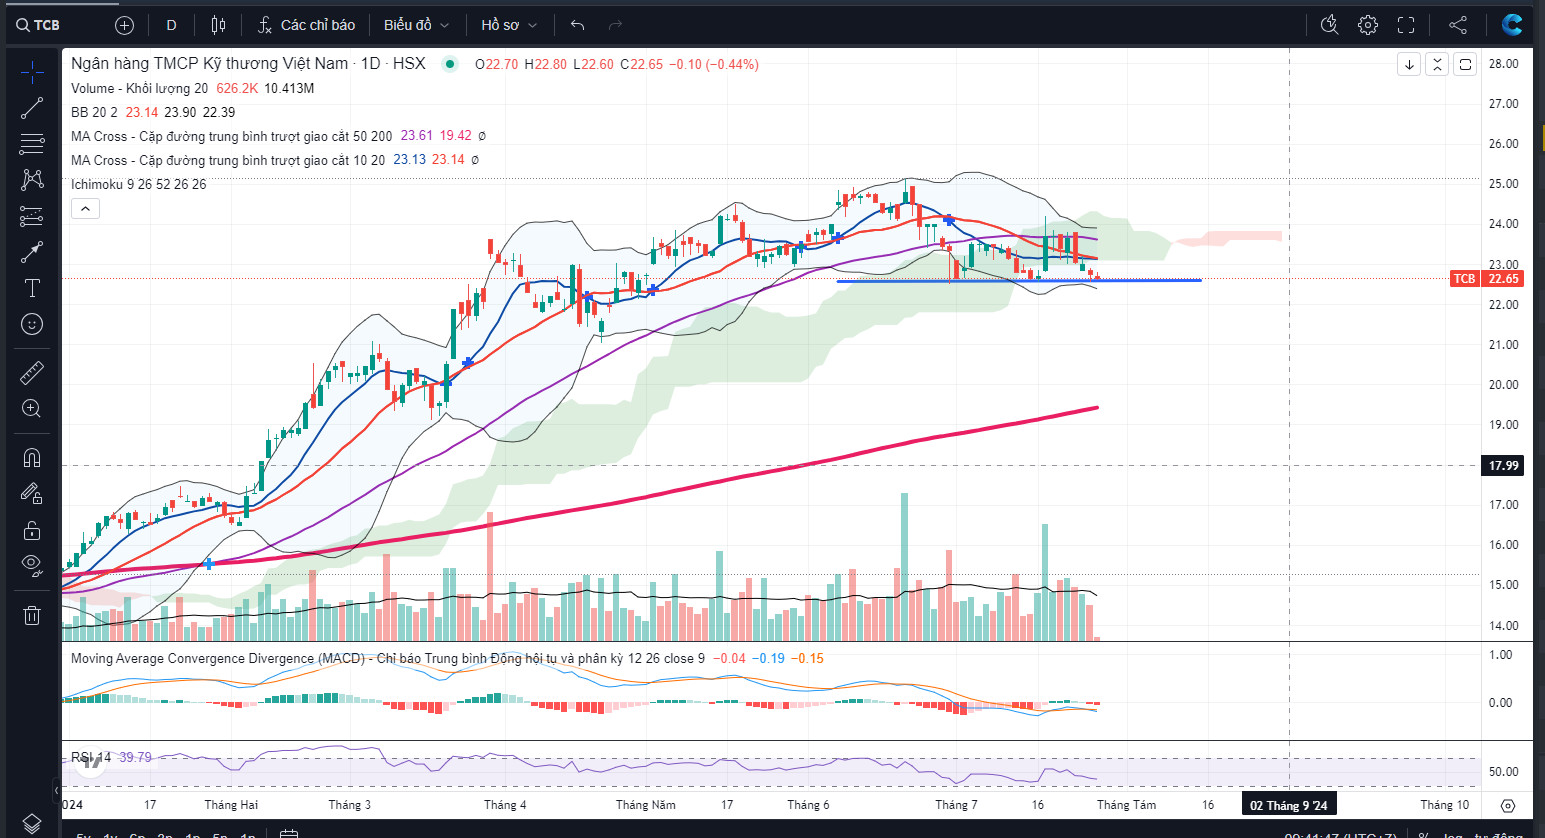1545x838 pixels.
Task: Select the chart patterns drawing tool
Action: 32,180
